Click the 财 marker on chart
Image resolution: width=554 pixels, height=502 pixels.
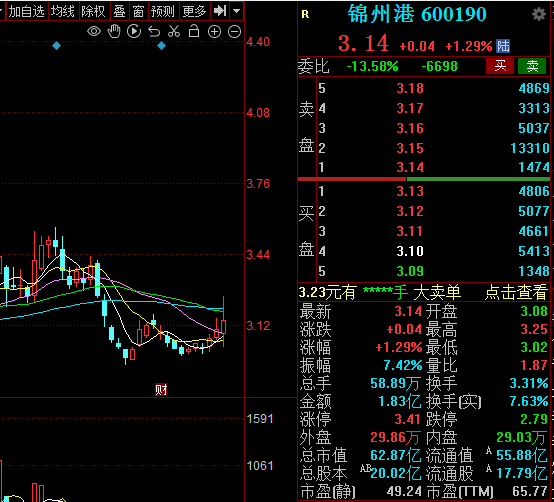pos(161,390)
